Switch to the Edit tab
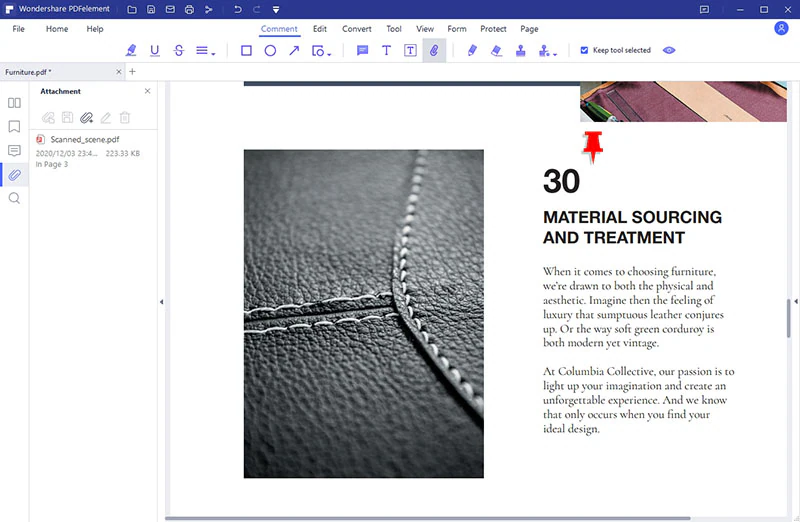The height and width of the screenshot is (522, 800). click(320, 29)
